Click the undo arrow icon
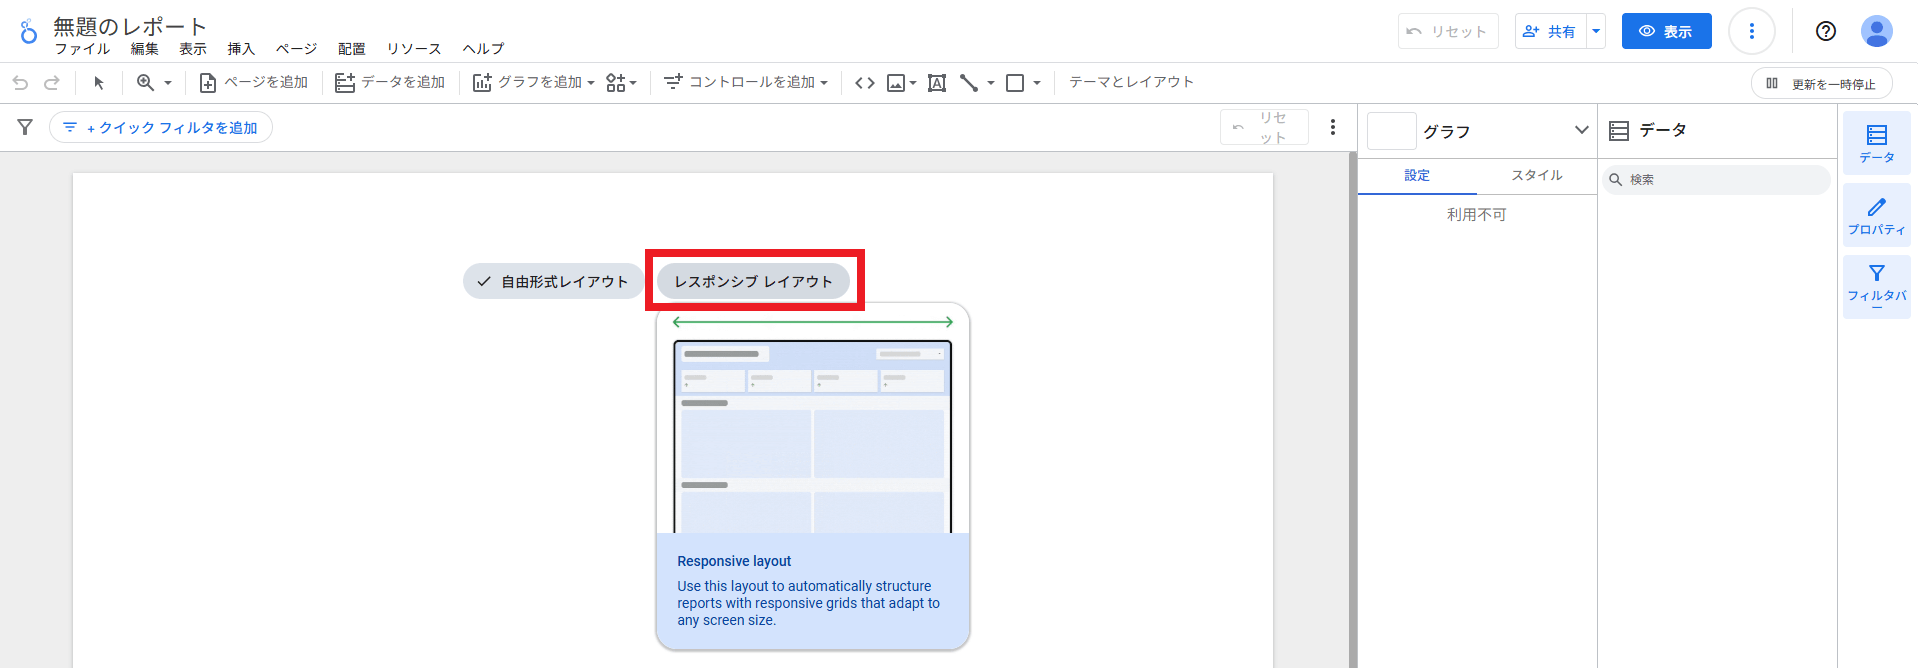 tap(20, 83)
